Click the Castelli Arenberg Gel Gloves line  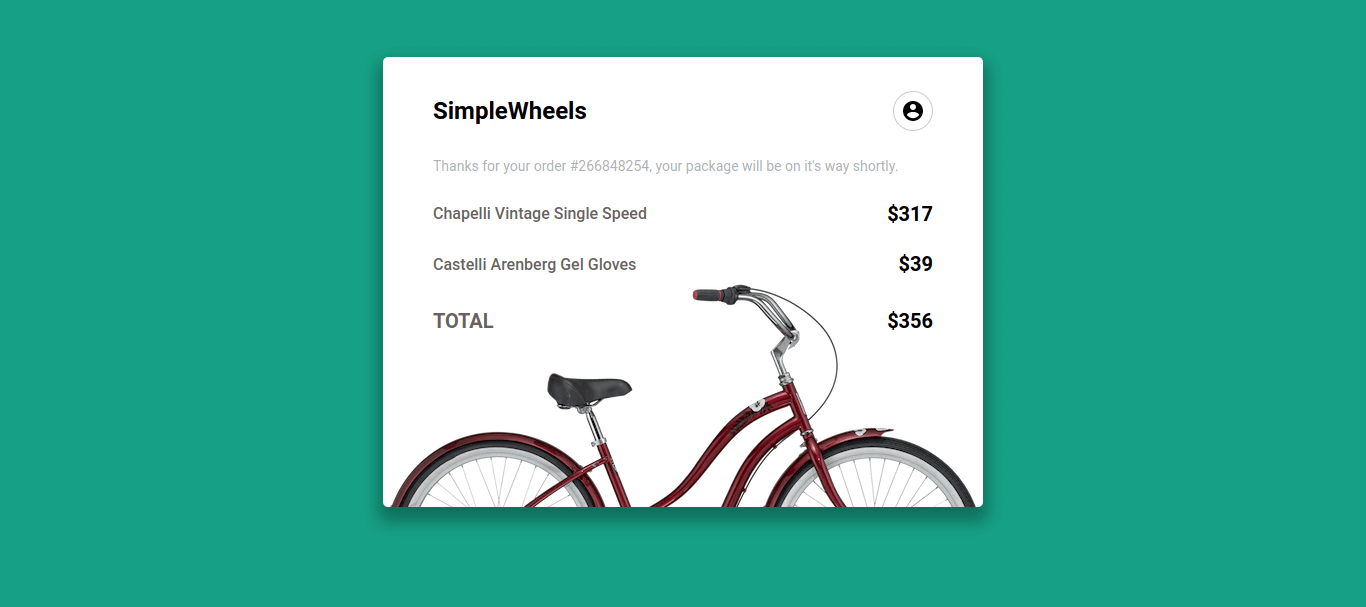click(534, 264)
